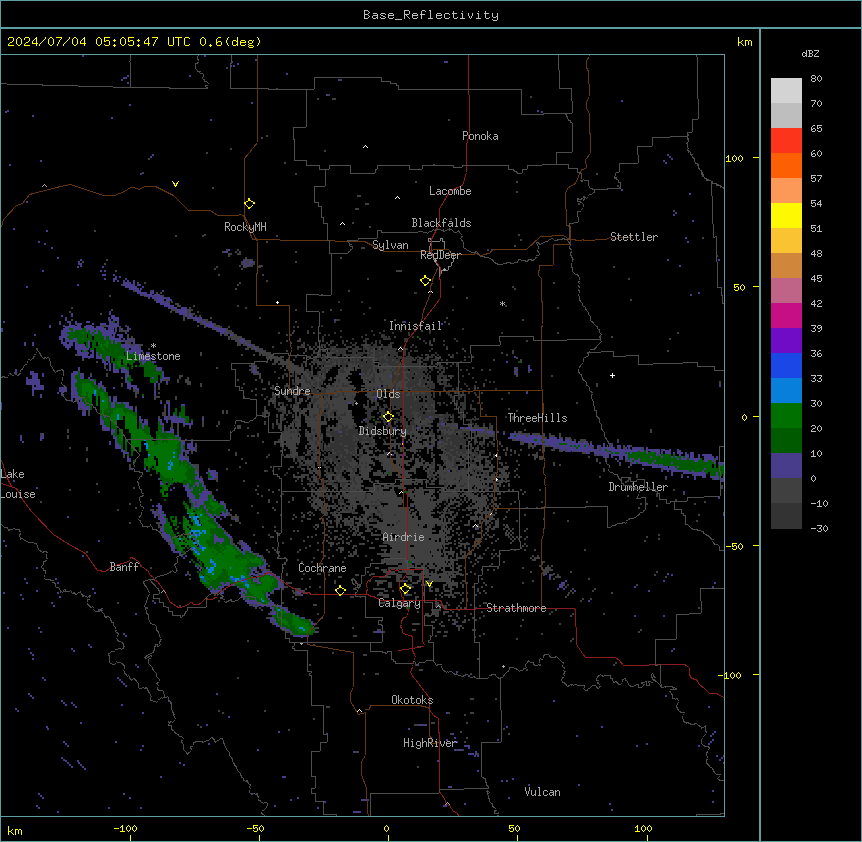Select the light gray 70-80 dBZ swatch

[786, 90]
